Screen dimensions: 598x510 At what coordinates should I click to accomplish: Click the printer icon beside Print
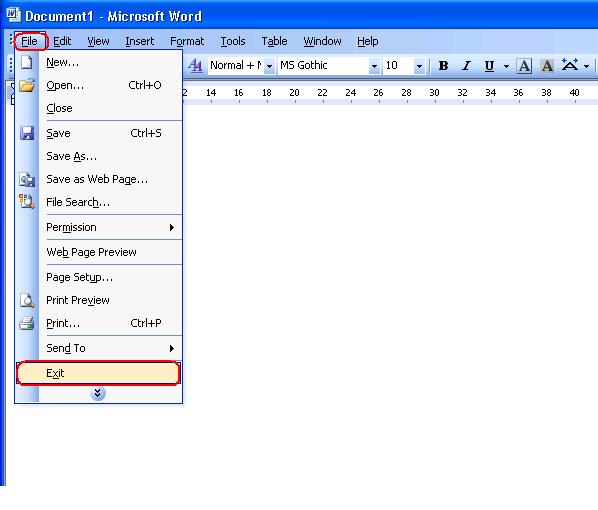pos(27,323)
